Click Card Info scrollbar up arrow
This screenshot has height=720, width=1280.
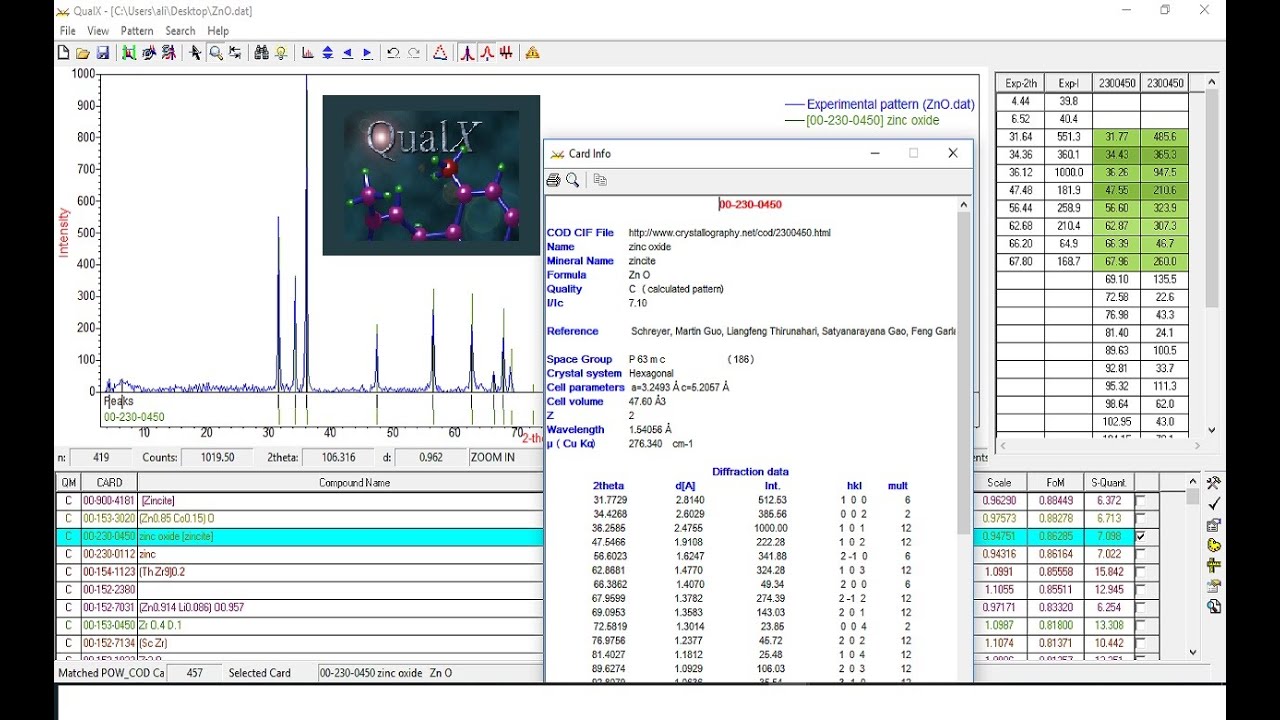click(964, 205)
